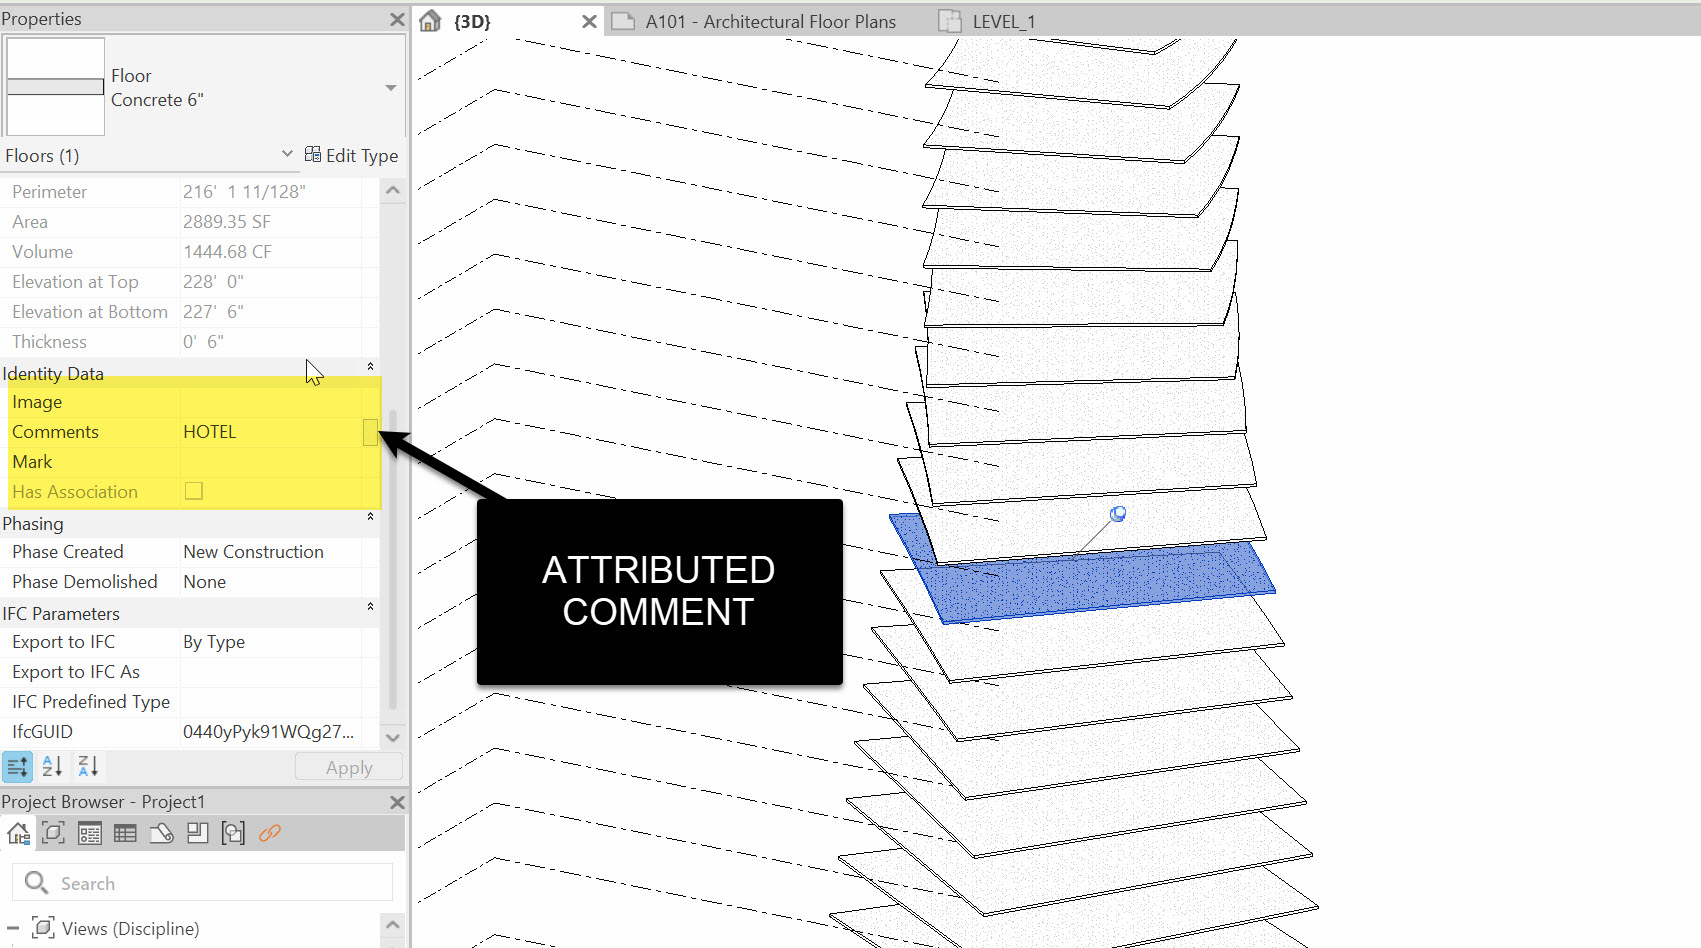The height and width of the screenshot is (948, 1701).
Task: Open the Floors (1) filter dropdown
Action: pyautogui.click(x=287, y=154)
